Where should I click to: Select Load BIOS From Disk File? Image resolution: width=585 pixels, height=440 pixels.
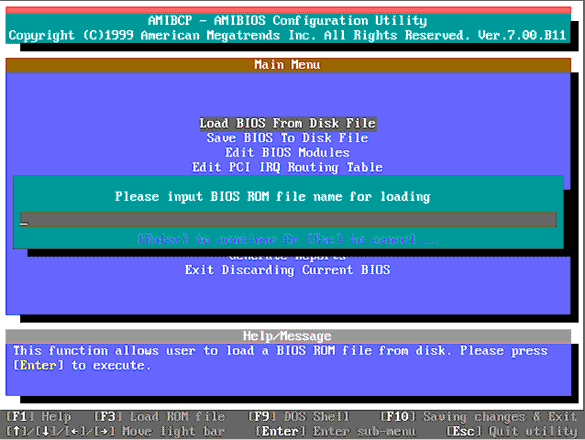(288, 124)
